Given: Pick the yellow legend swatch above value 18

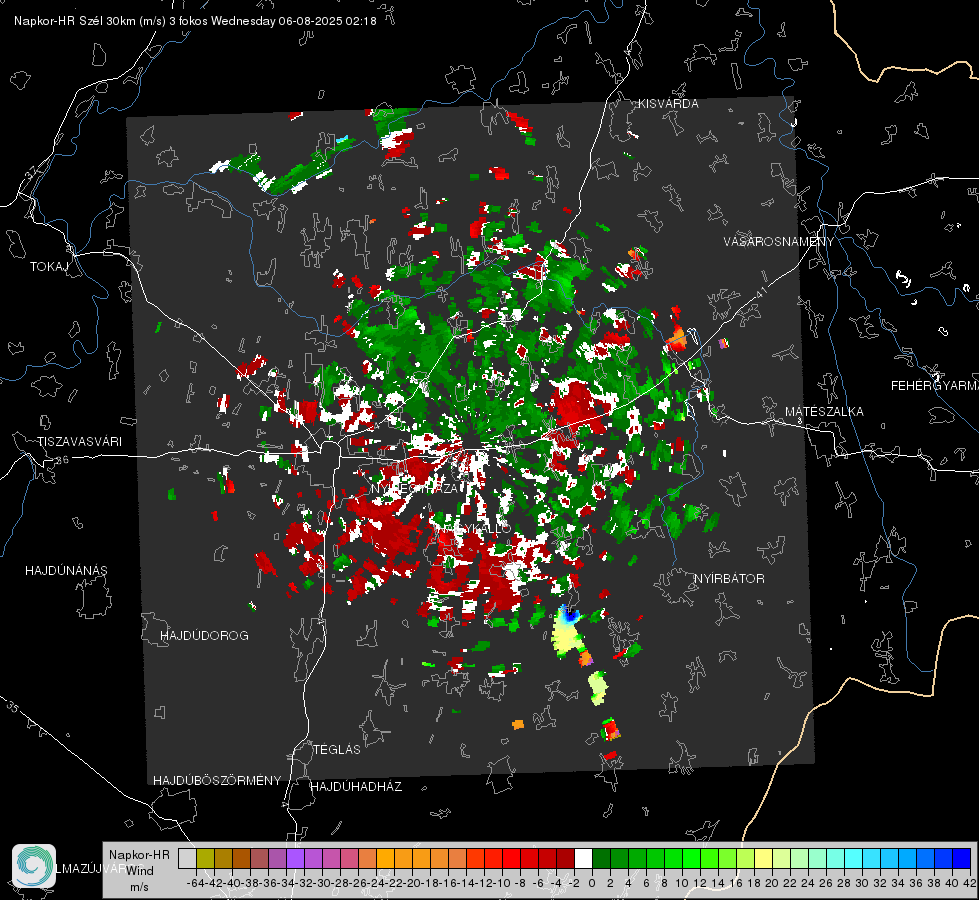Looking at the screenshot, I should point(764,858).
